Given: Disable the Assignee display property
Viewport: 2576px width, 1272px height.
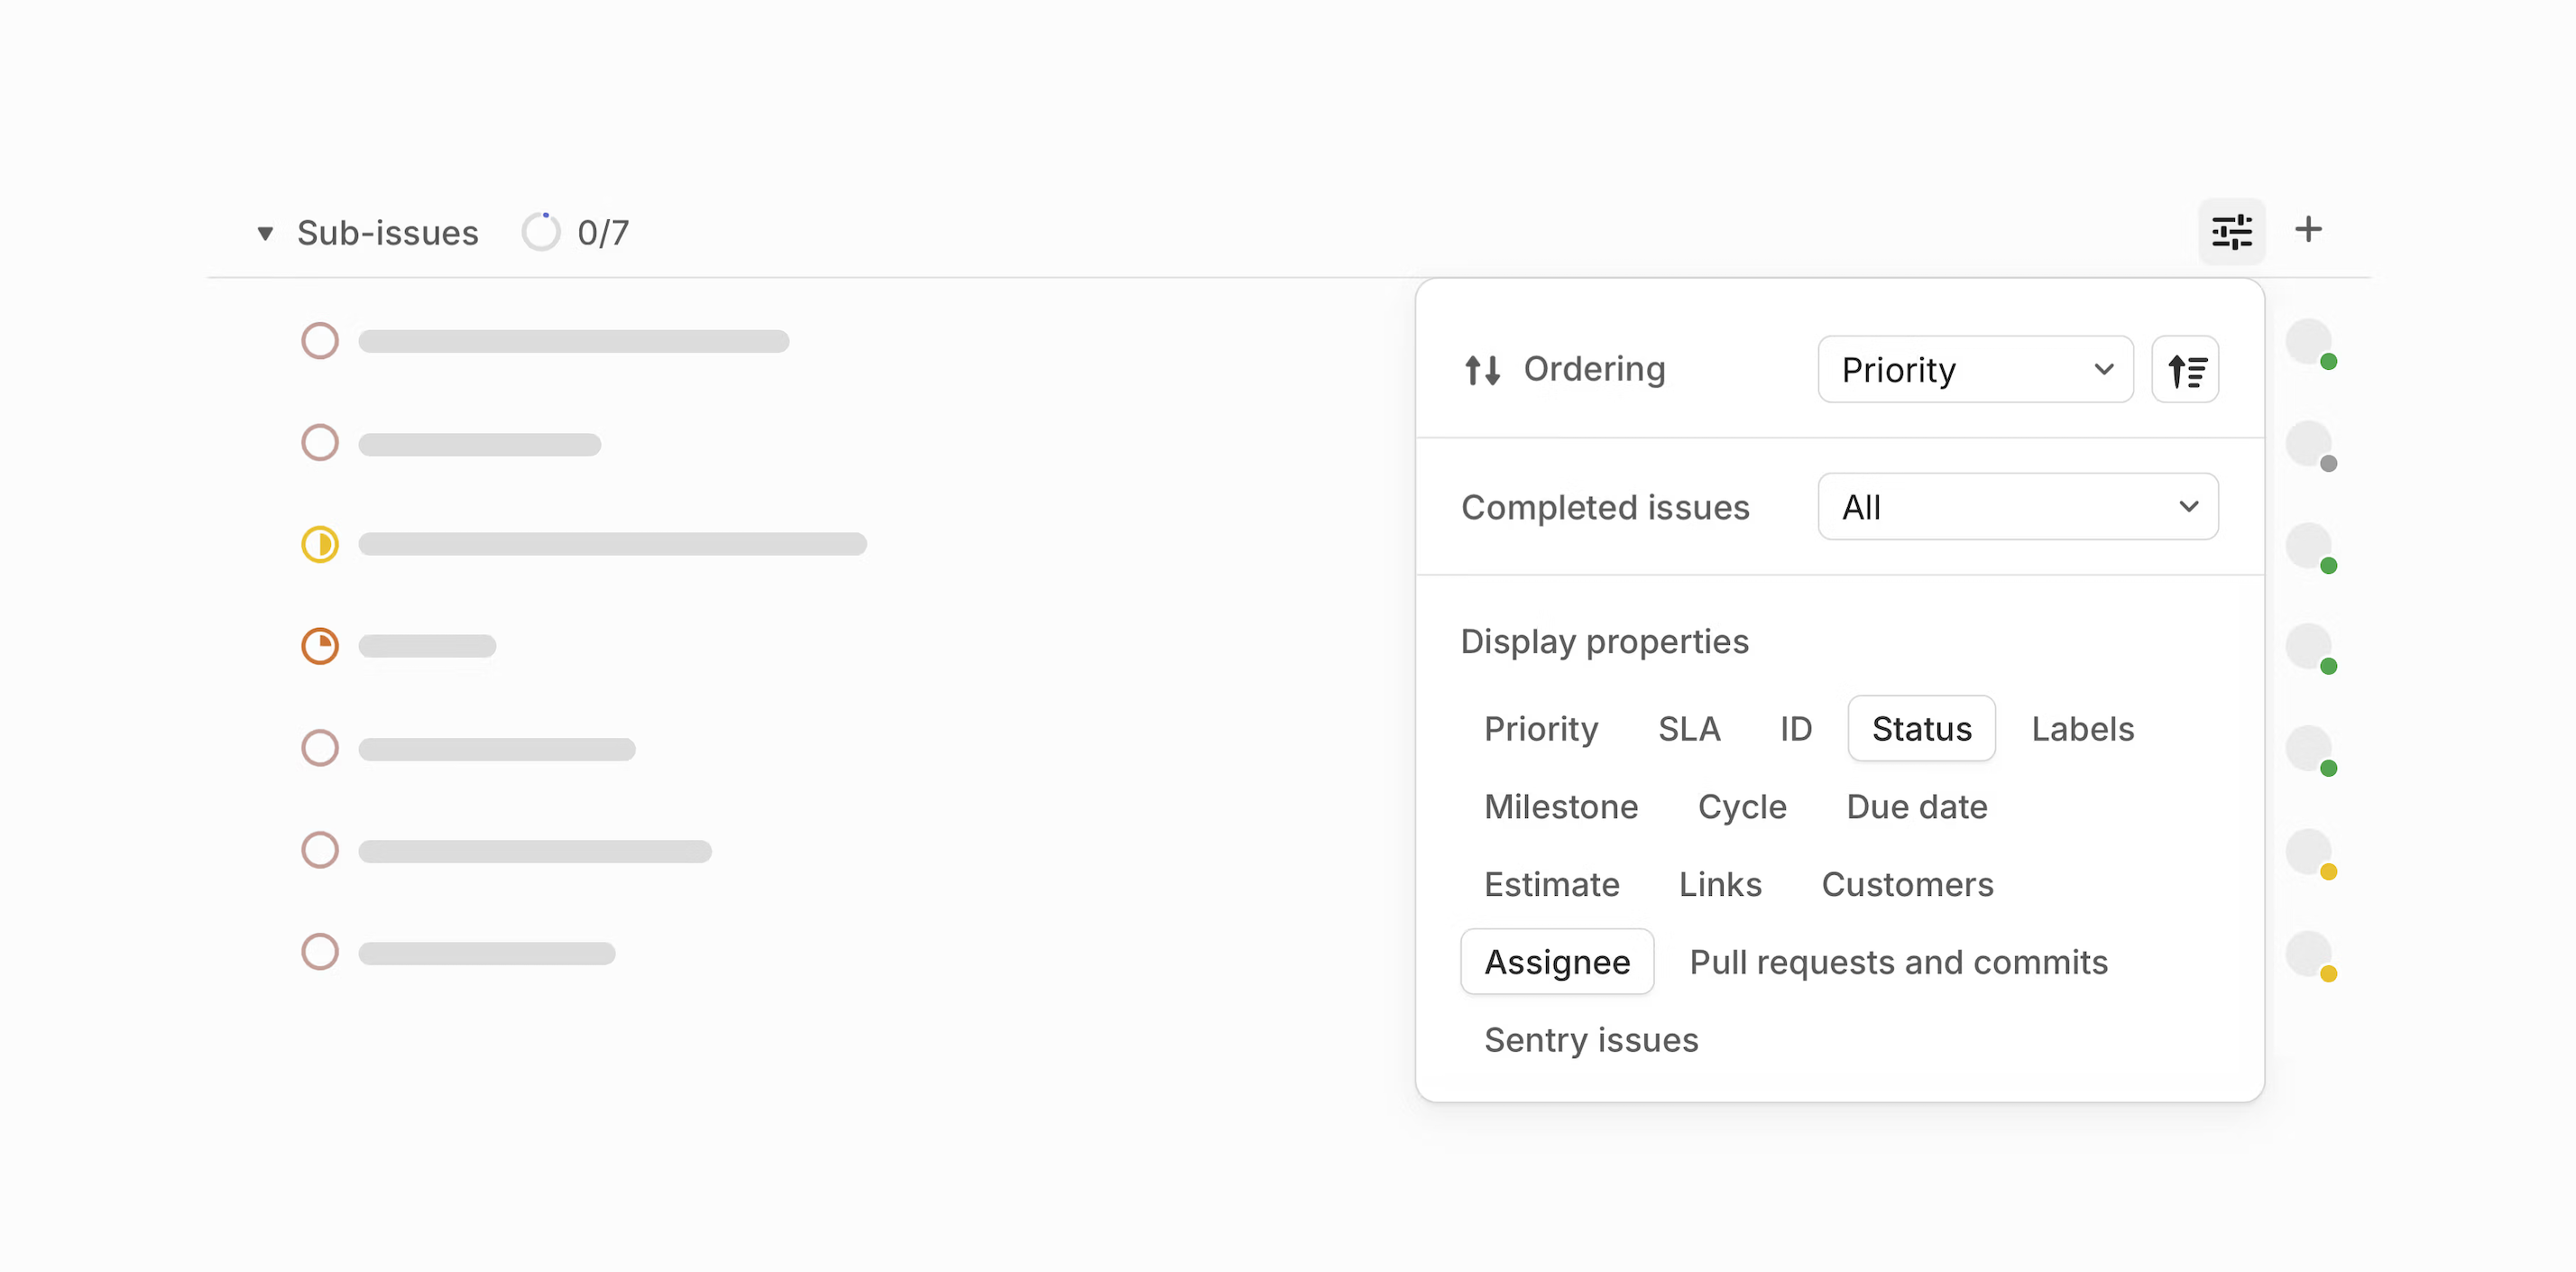Looking at the screenshot, I should coord(1557,961).
